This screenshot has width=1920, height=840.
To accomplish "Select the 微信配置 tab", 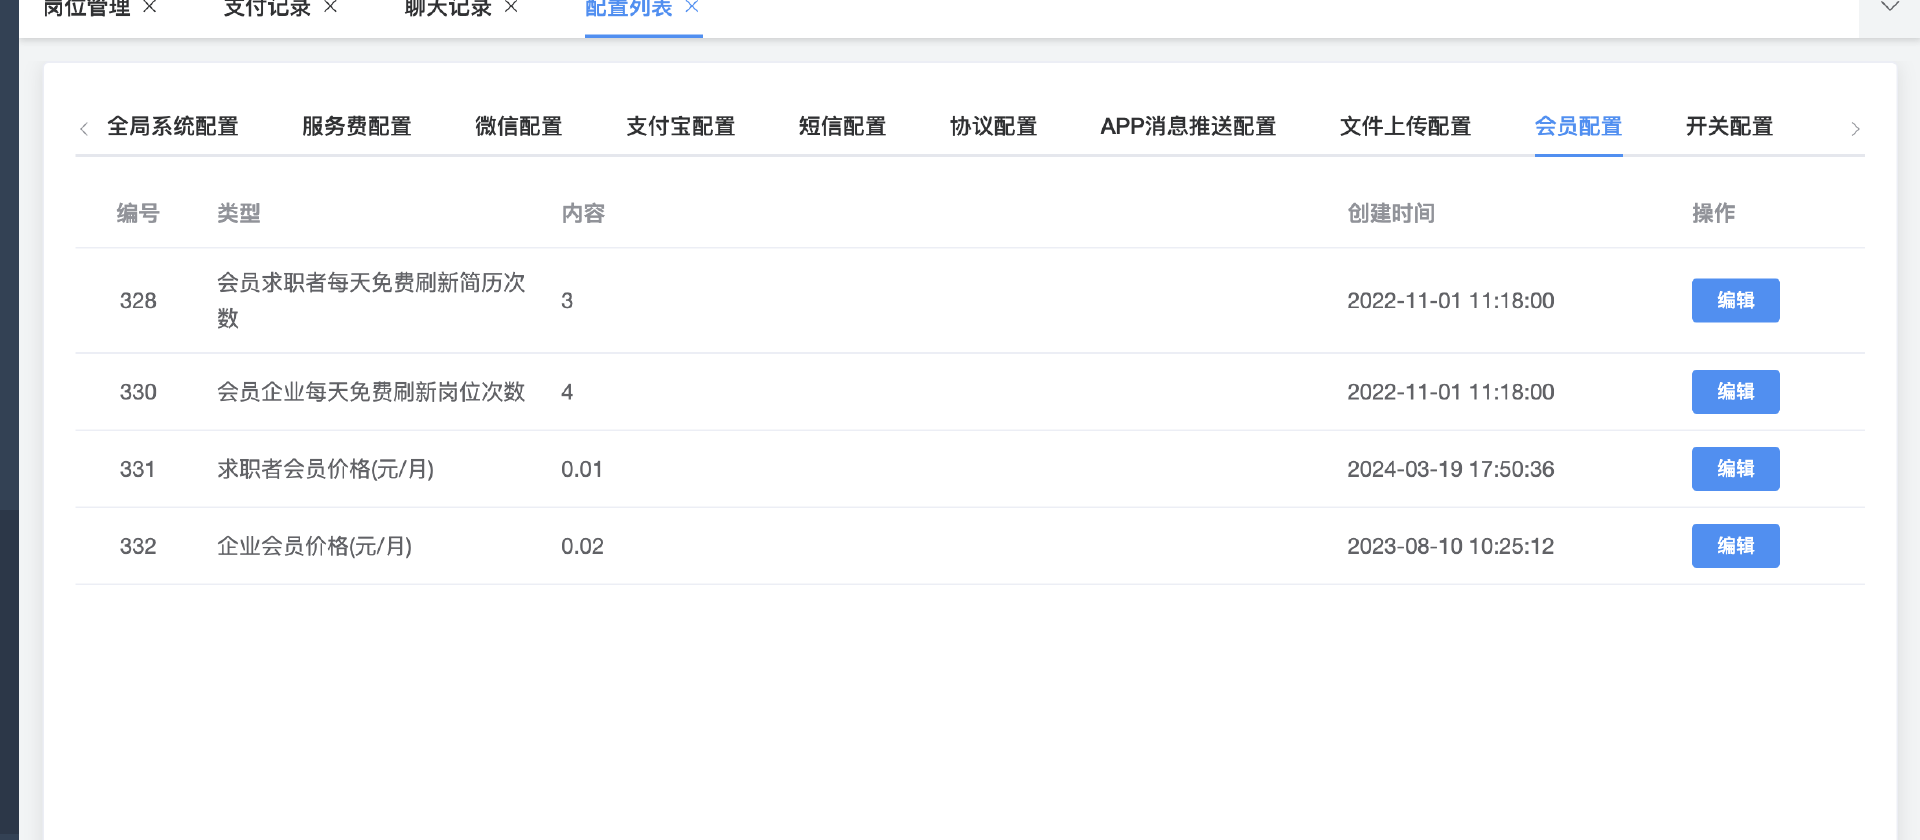I will tap(518, 127).
